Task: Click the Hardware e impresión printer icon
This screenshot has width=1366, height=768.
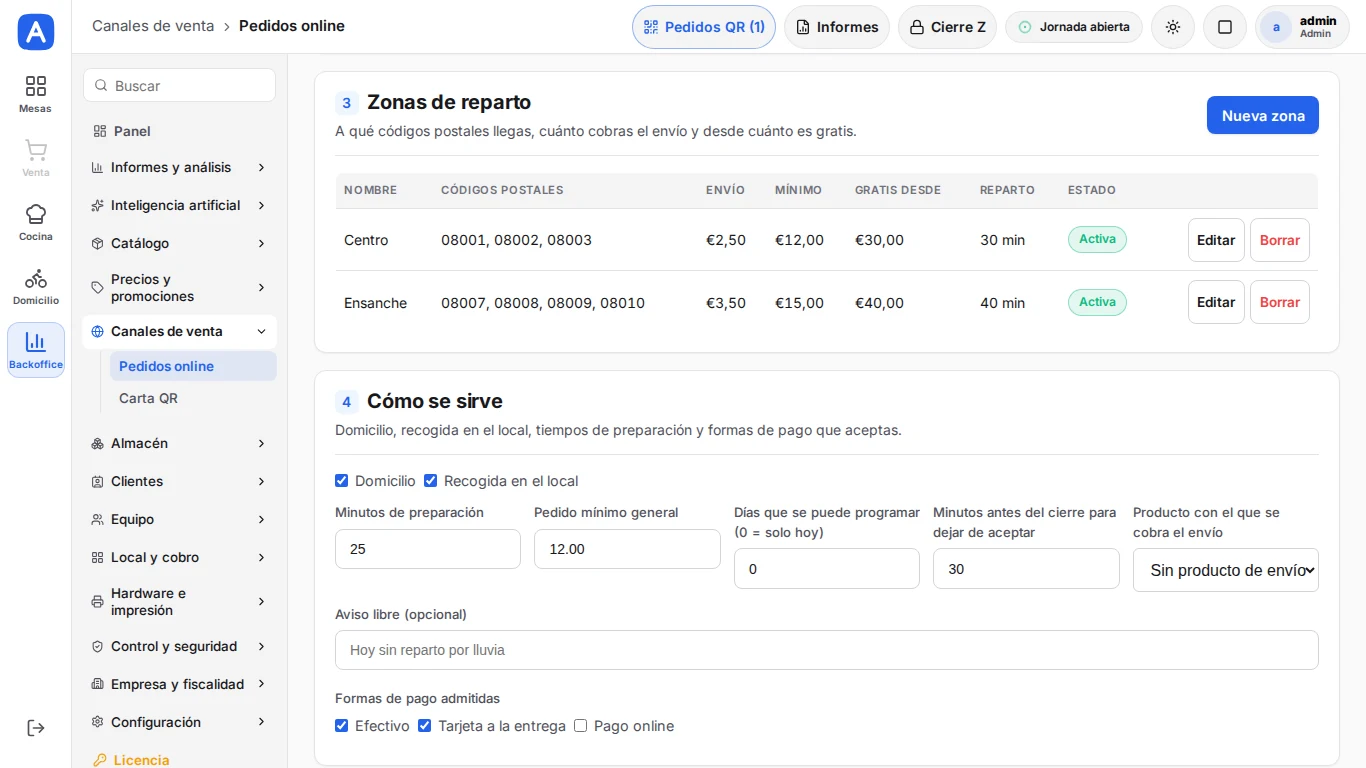Action: (97, 602)
